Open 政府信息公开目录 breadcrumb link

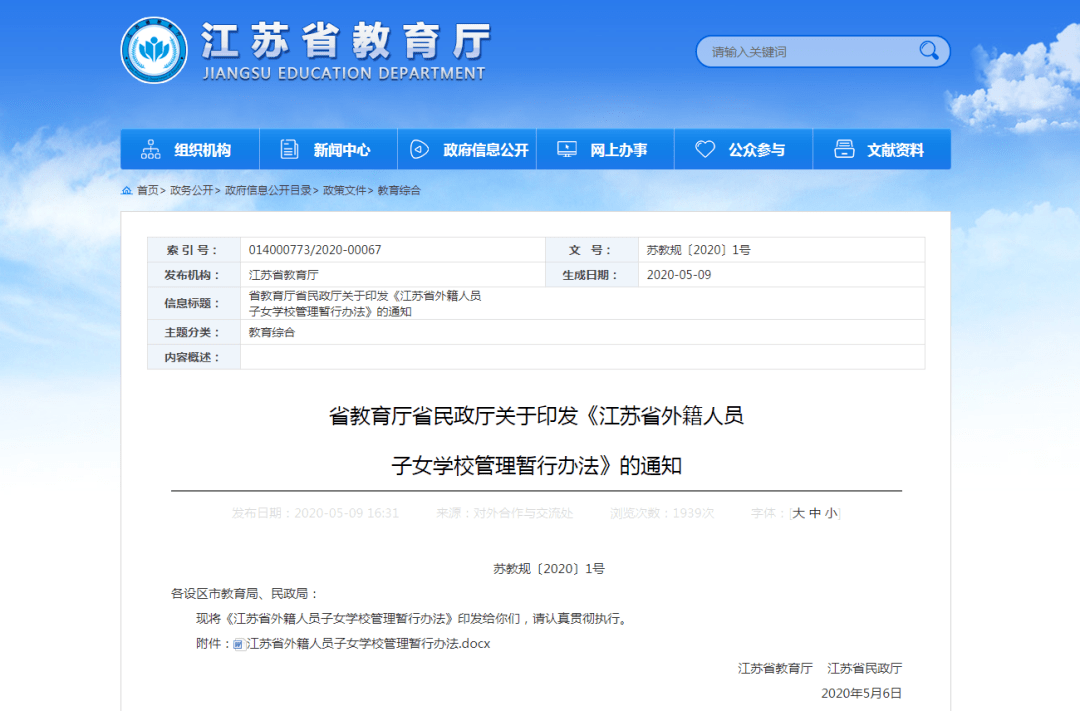coord(268,190)
